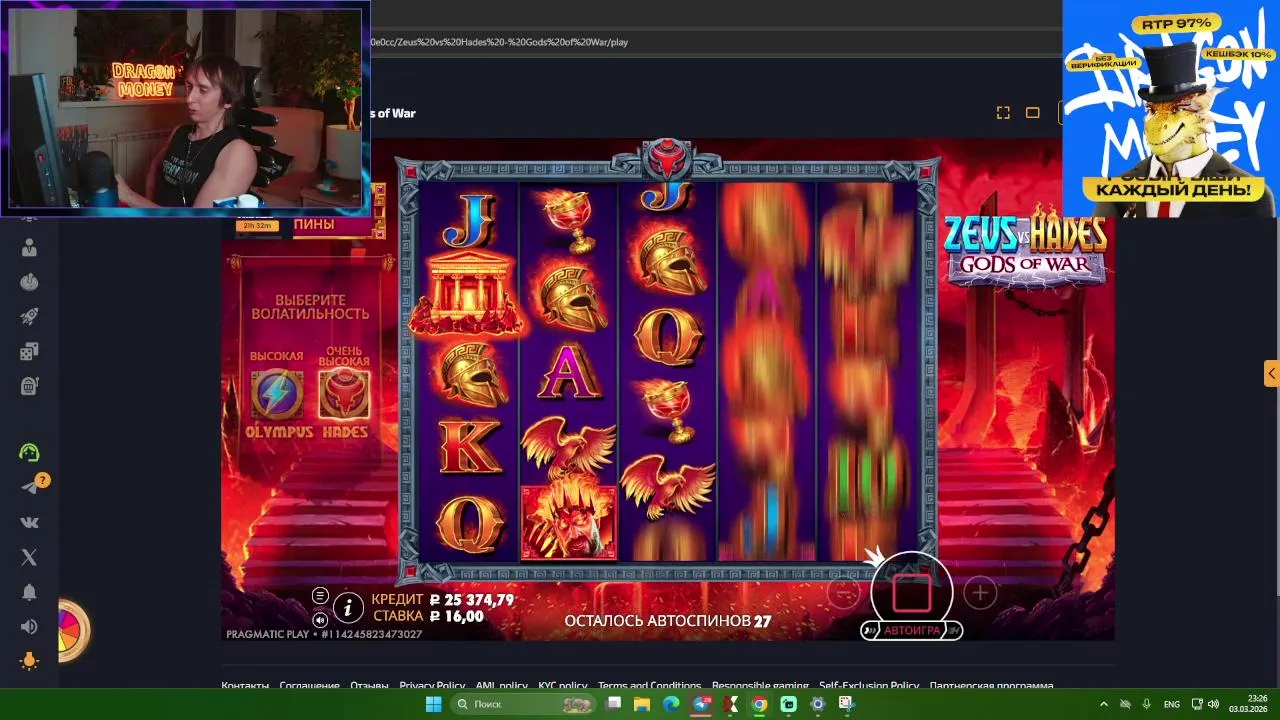Open the KYC policy footer link
This screenshot has width=1280, height=720.
[562, 686]
